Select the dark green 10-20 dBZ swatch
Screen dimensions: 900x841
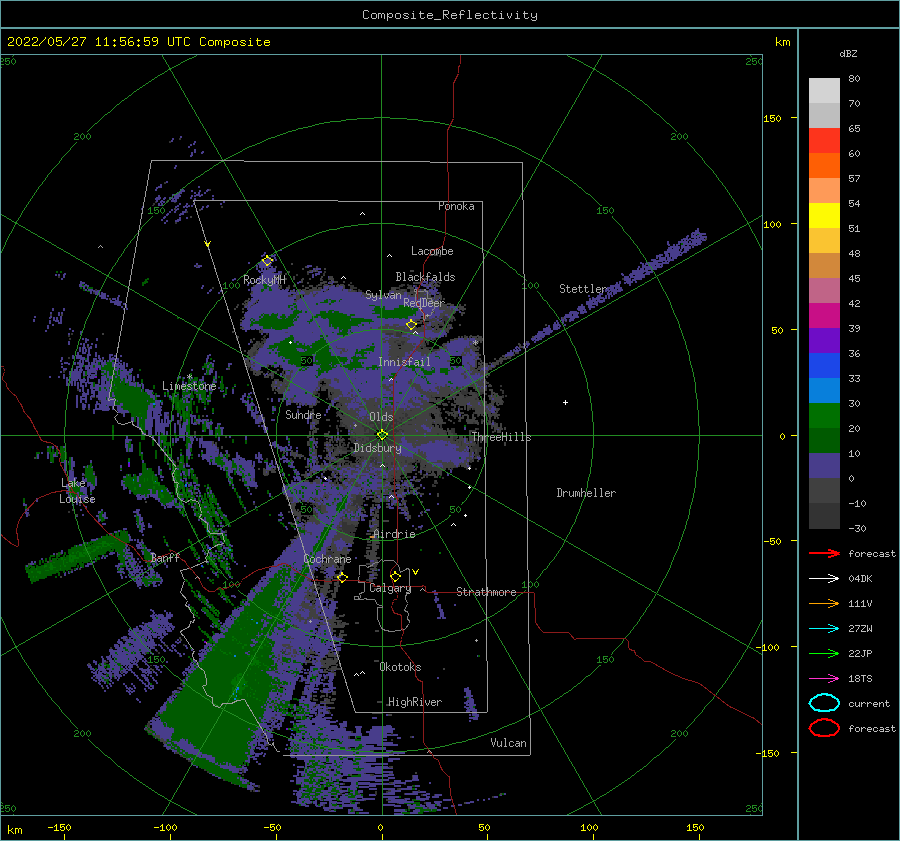824,440
